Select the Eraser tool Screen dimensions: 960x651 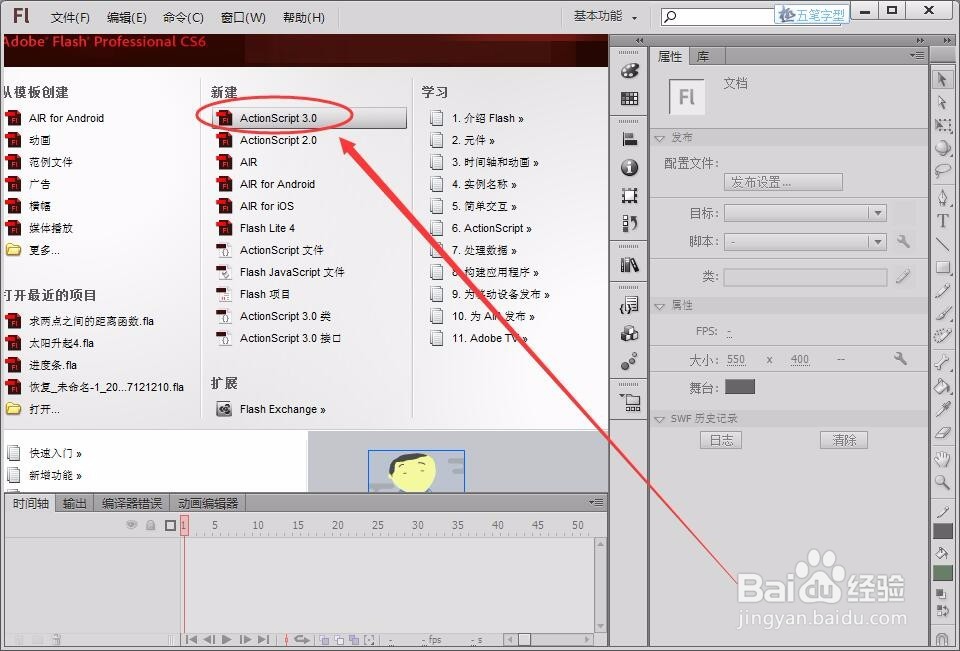(x=942, y=432)
